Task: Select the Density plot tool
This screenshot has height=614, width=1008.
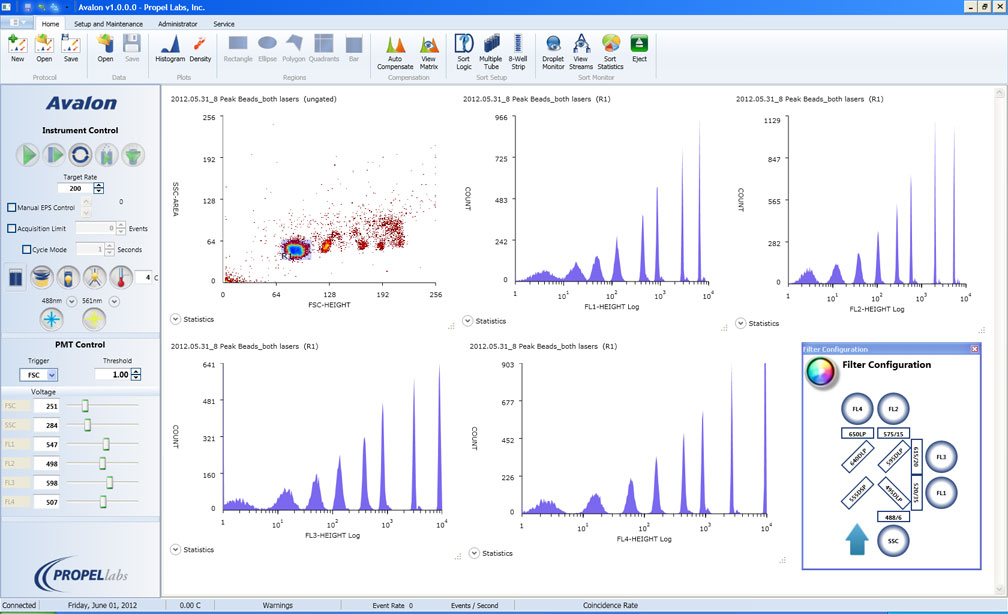Action: pos(200,49)
